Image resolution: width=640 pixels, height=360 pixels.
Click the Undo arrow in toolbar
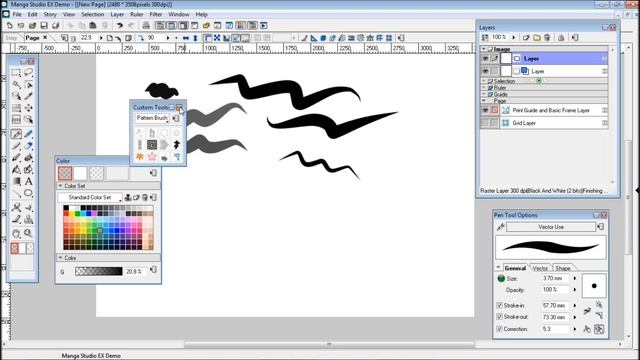click(x=120, y=26)
